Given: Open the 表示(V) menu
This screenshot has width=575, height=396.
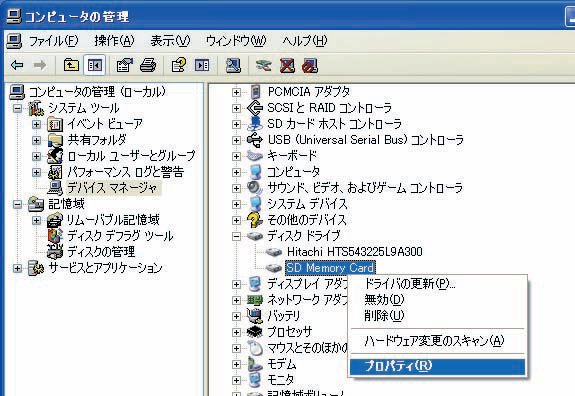Looking at the screenshot, I should 170,41.
